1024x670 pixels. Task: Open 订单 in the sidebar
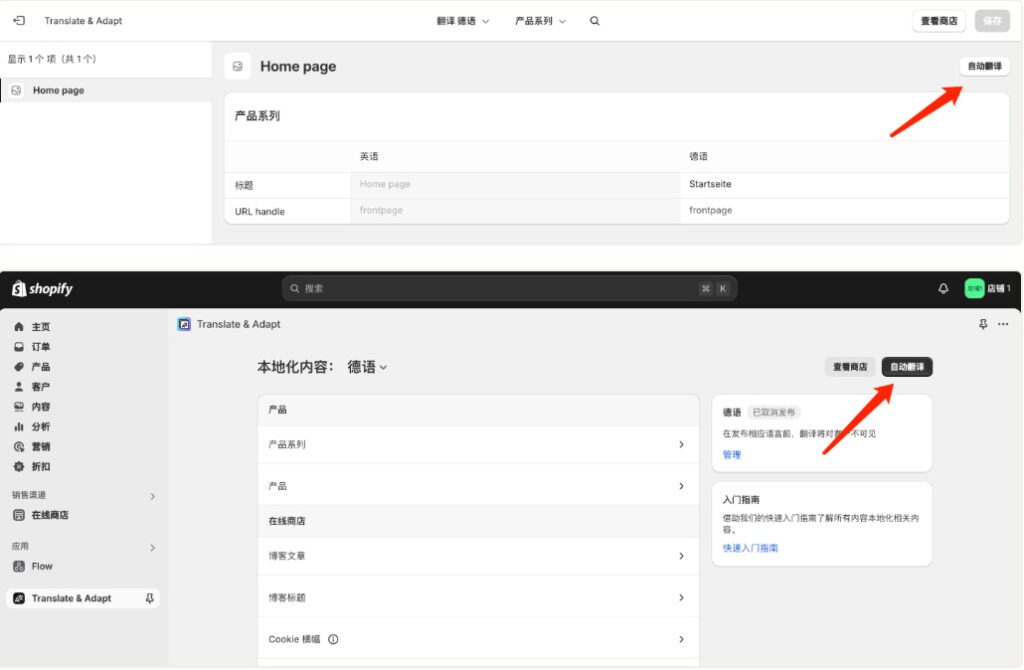point(40,347)
